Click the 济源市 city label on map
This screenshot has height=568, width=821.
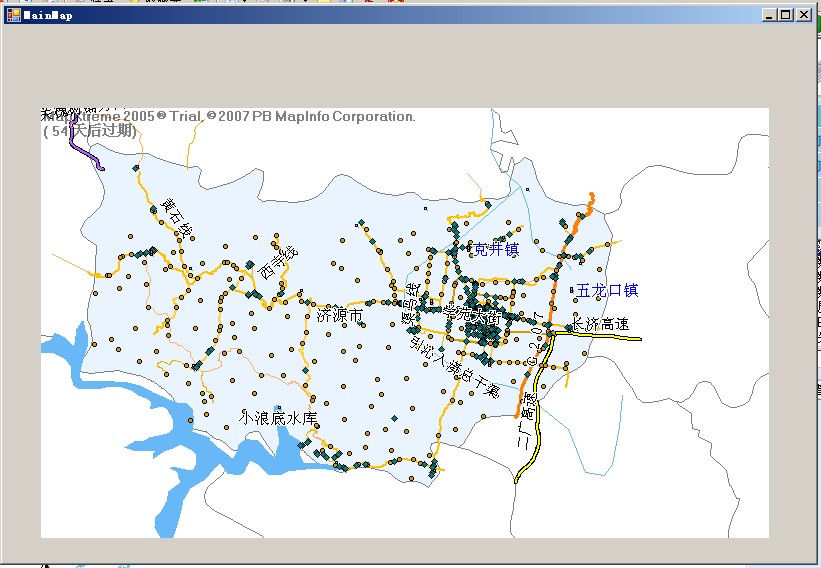[338, 315]
